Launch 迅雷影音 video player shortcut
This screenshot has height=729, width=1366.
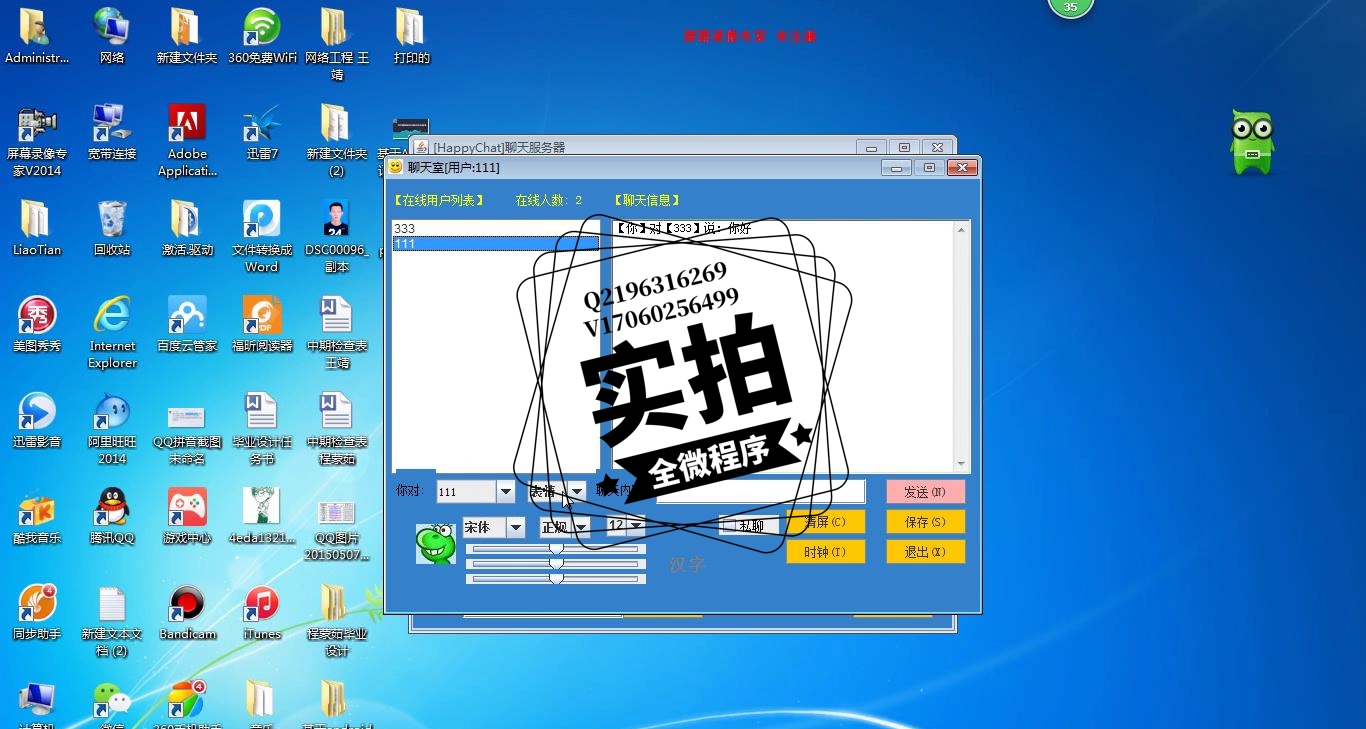[x=37, y=420]
